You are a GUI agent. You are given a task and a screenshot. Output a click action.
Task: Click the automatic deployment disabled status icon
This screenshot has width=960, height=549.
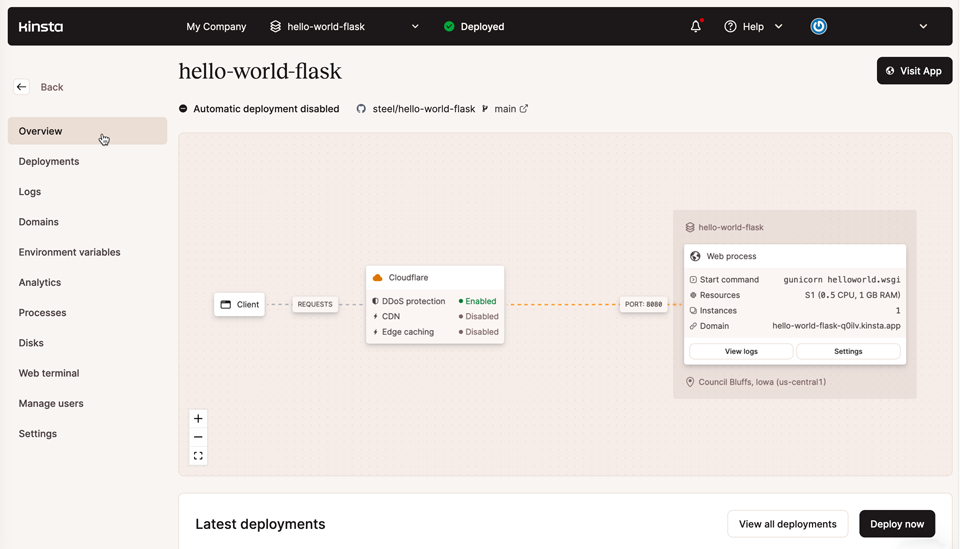183,109
